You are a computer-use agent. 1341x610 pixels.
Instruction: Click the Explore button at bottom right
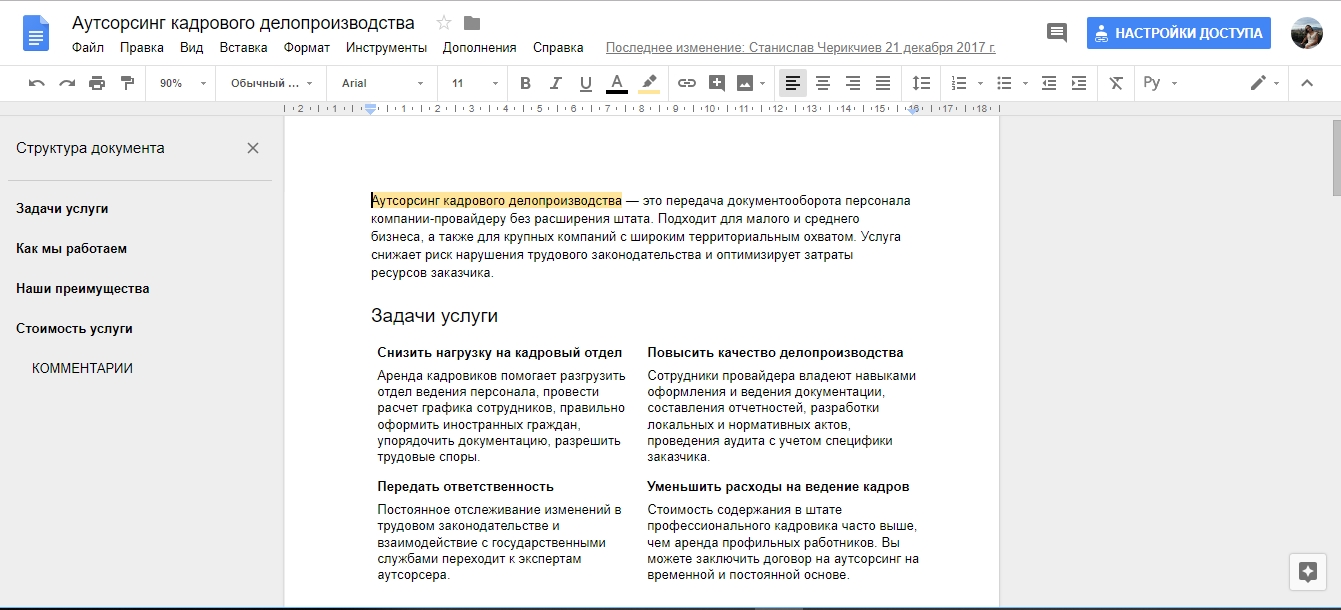[x=1308, y=572]
